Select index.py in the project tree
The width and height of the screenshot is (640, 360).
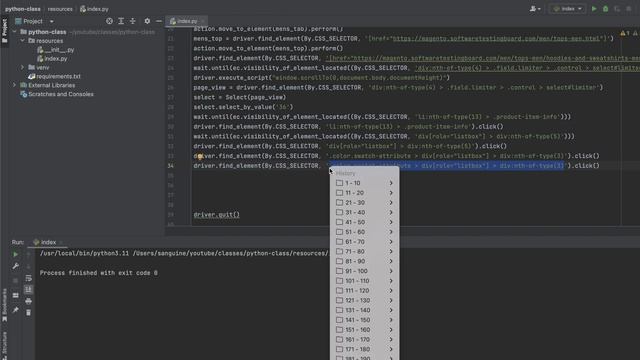pos(52,59)
